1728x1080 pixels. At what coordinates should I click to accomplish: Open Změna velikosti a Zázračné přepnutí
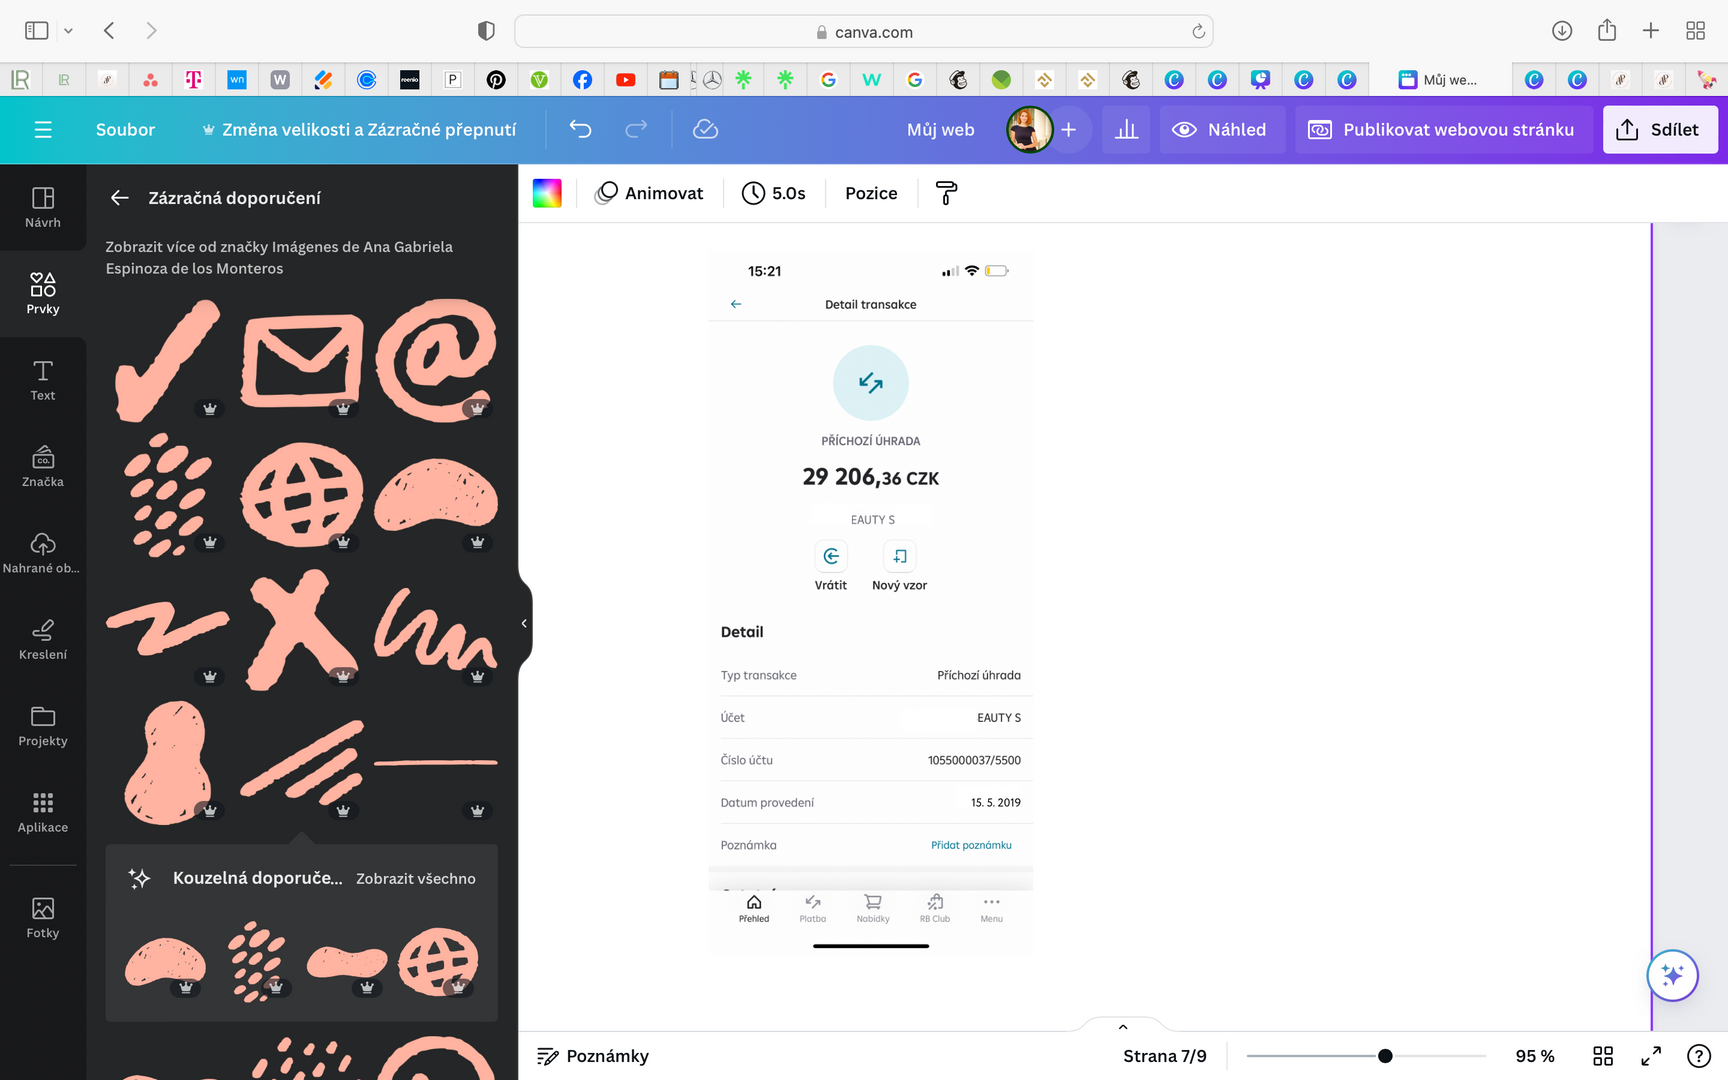[x=359, y=129]
